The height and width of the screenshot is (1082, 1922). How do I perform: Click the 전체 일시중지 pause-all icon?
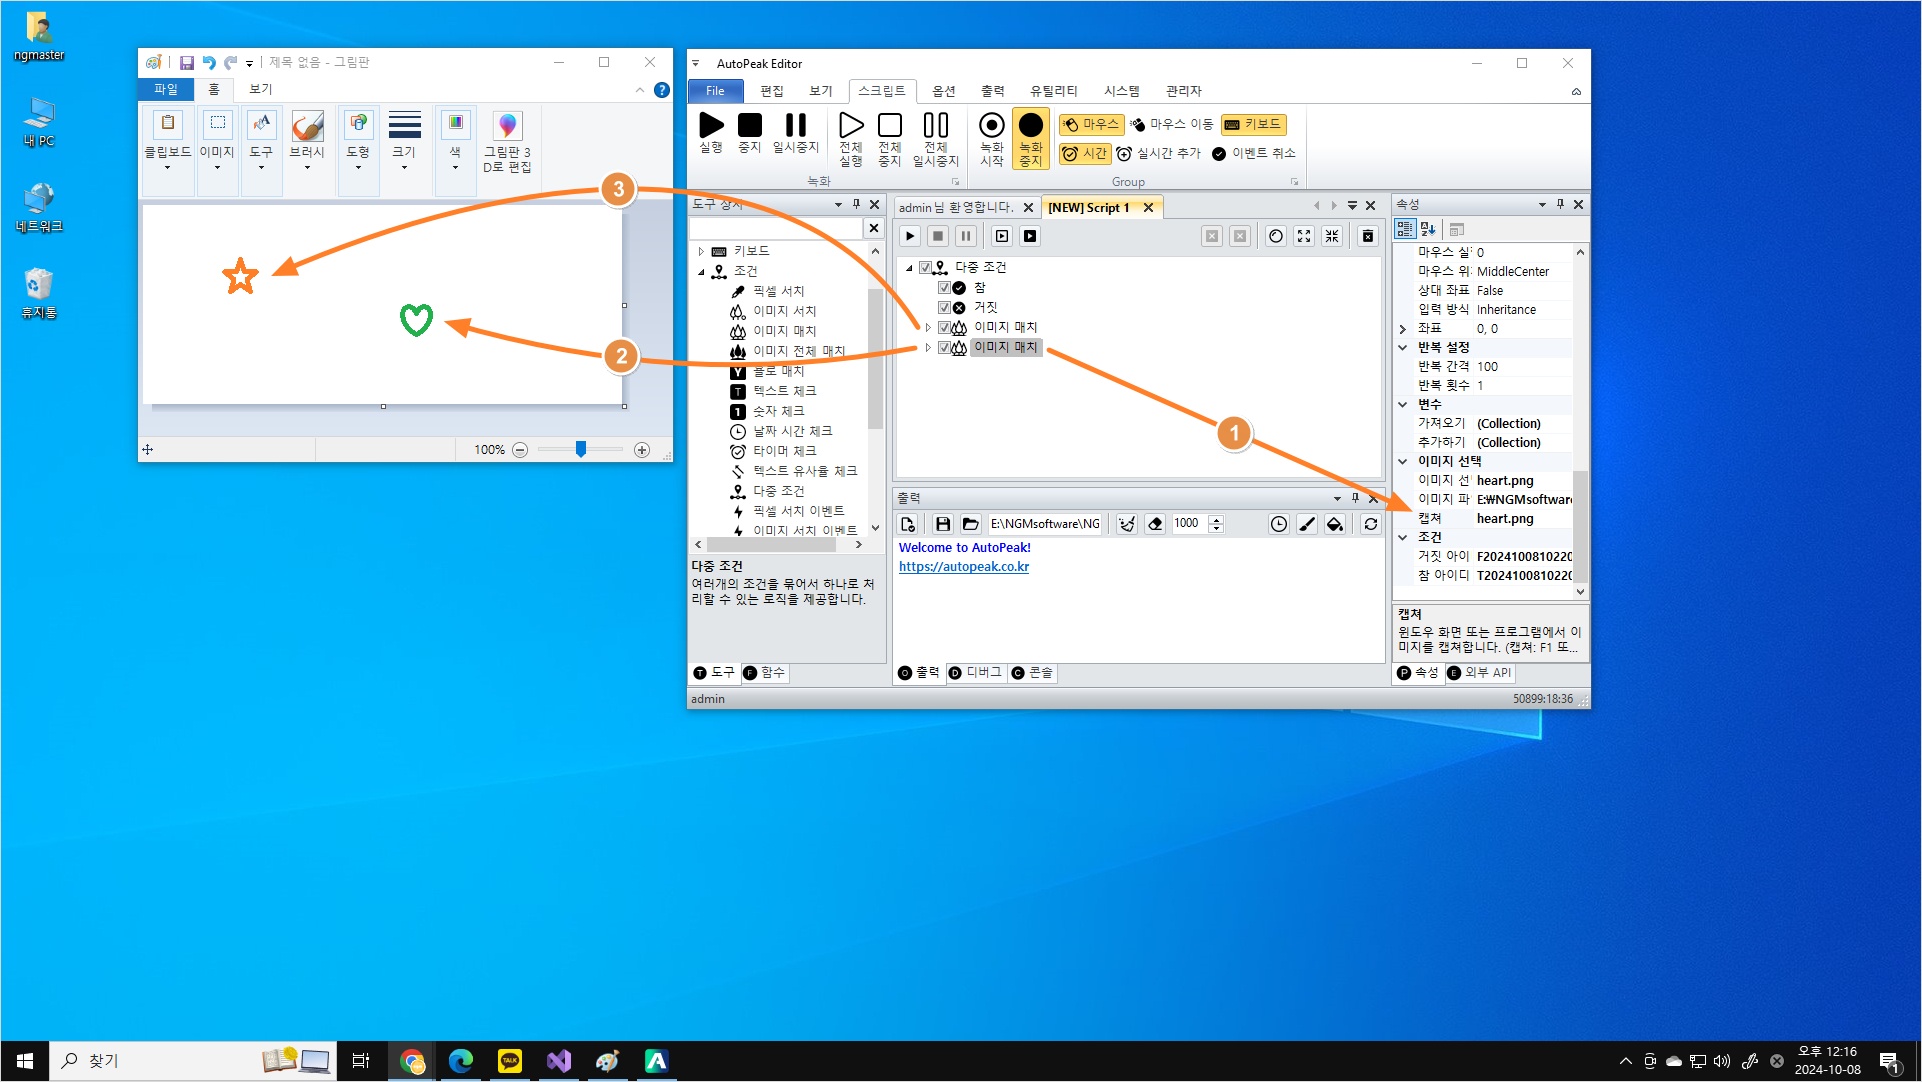935,126
